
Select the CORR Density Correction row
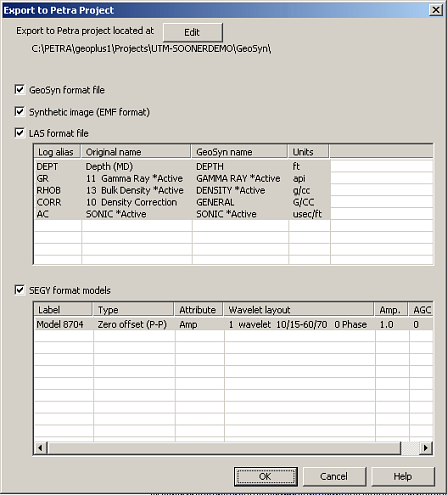(x=183, y=202)
